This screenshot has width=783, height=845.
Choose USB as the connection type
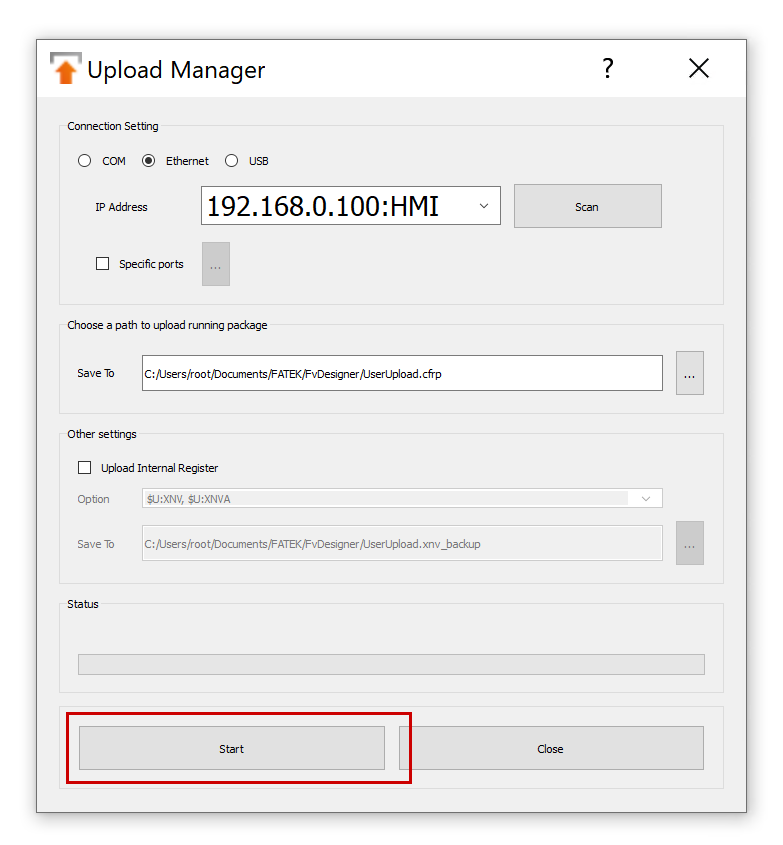(x=232, y=161)
